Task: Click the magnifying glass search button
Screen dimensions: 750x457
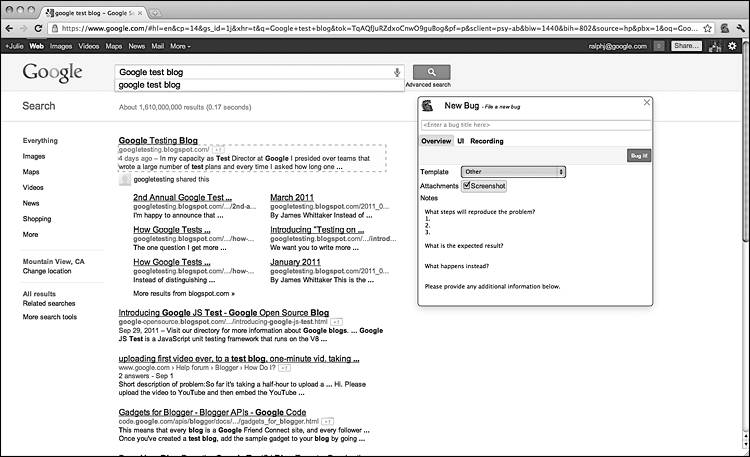Action: click(431, 72)
